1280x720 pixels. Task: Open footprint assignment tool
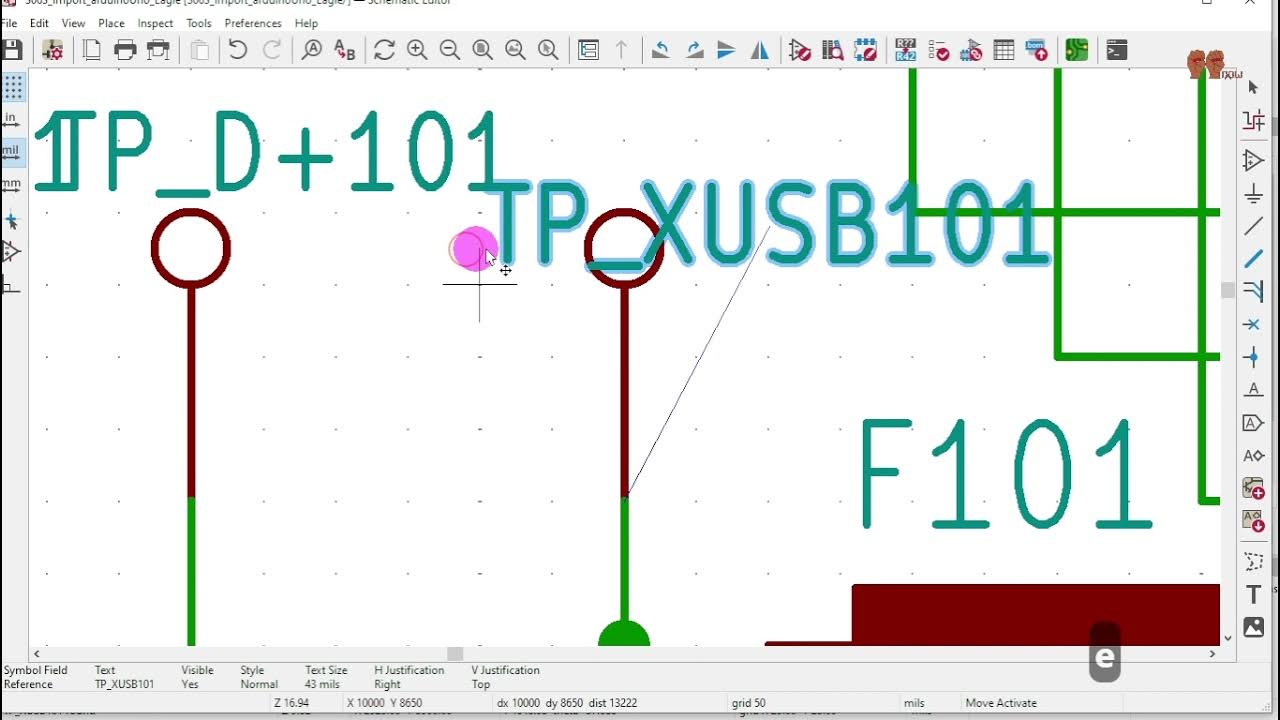(971, 50)
